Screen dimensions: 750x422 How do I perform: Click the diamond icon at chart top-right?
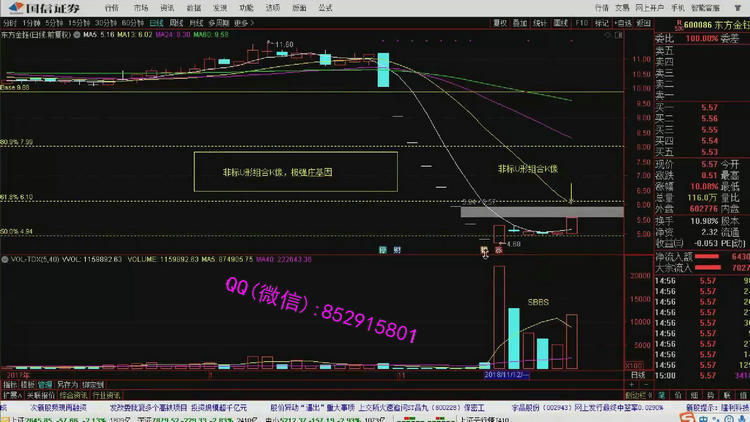pyautogui.click(x=606, y=33)
